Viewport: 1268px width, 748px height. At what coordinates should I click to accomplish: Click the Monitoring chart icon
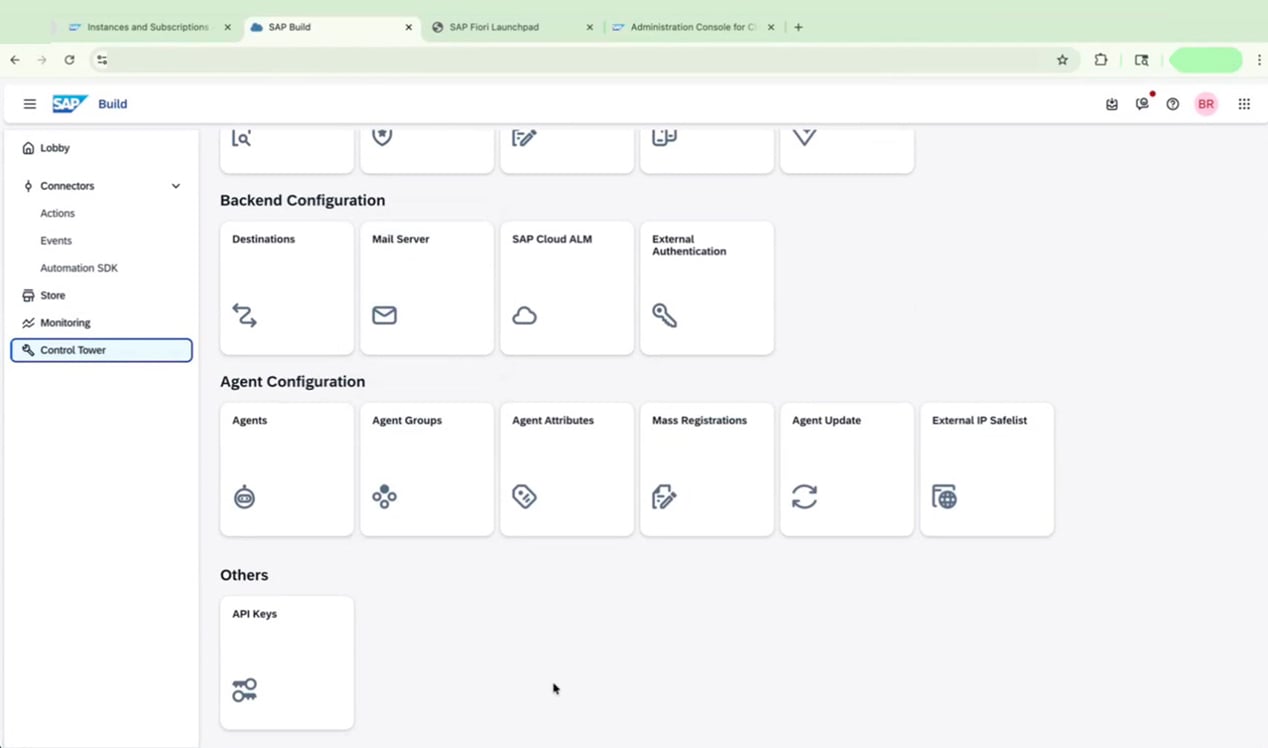[x=28, y=323]
